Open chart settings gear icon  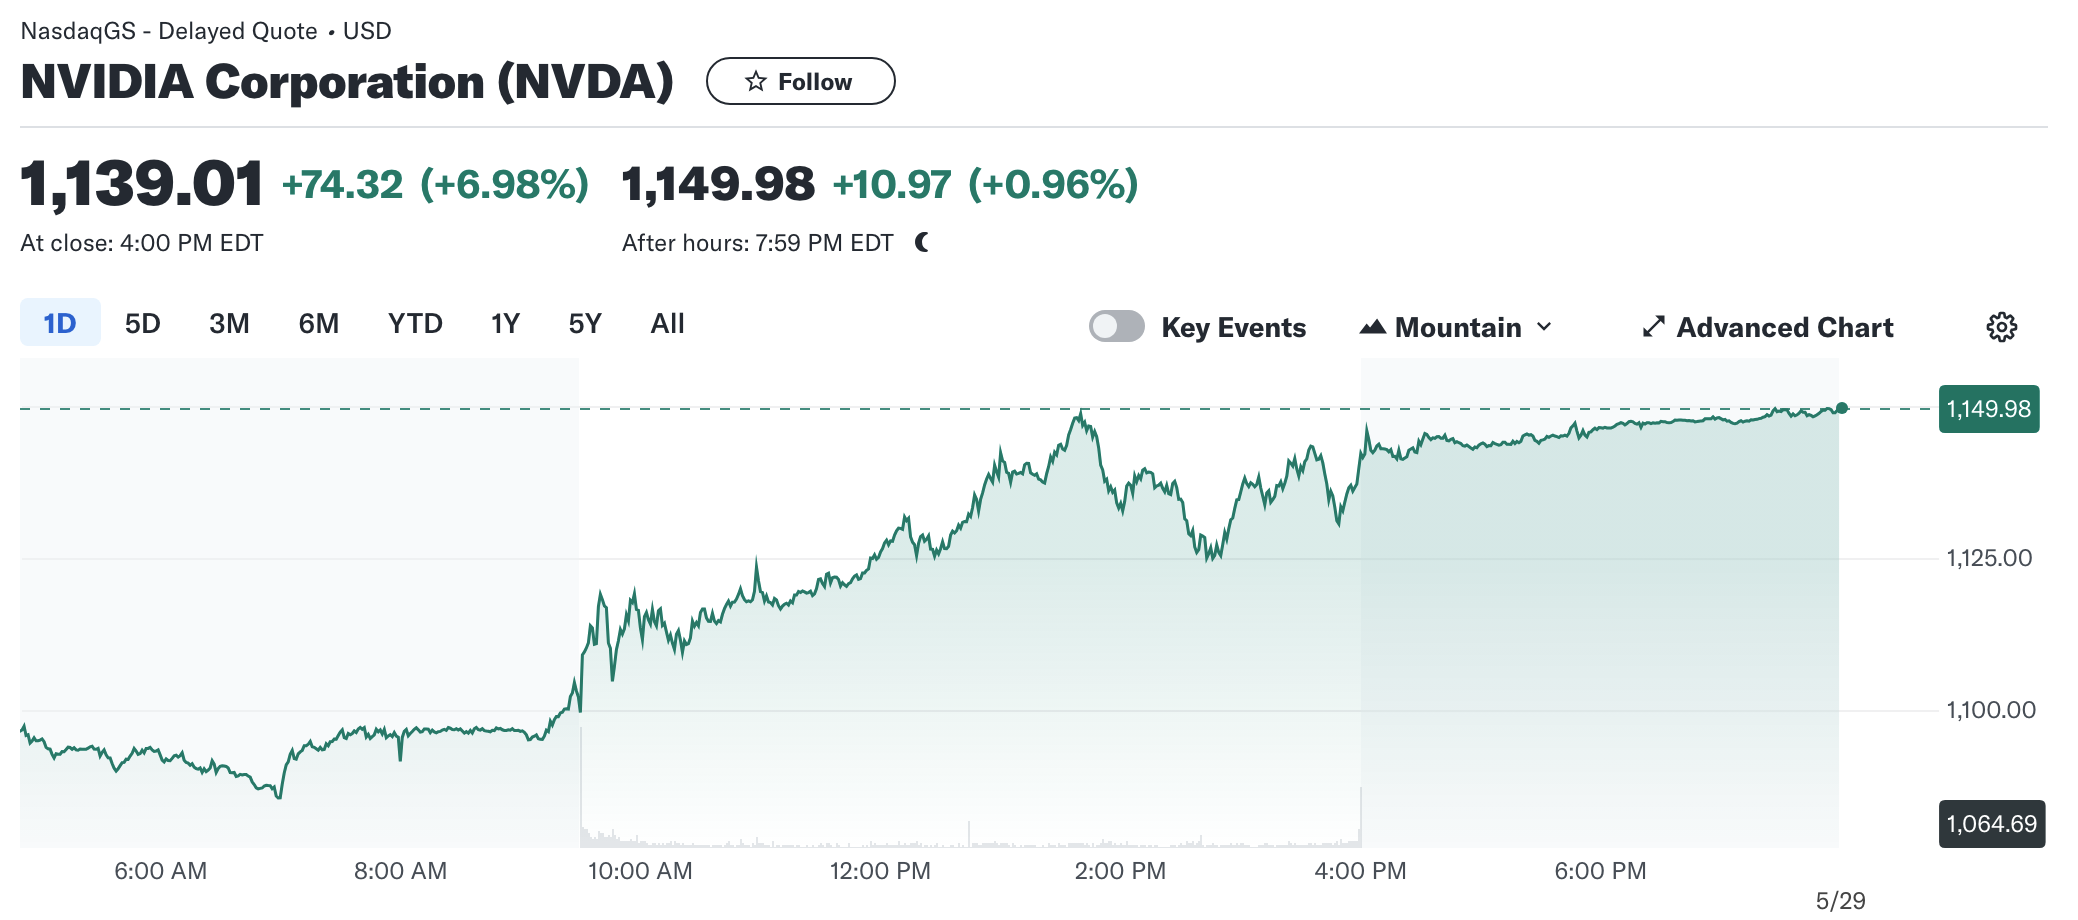(x=2001, y=327)
